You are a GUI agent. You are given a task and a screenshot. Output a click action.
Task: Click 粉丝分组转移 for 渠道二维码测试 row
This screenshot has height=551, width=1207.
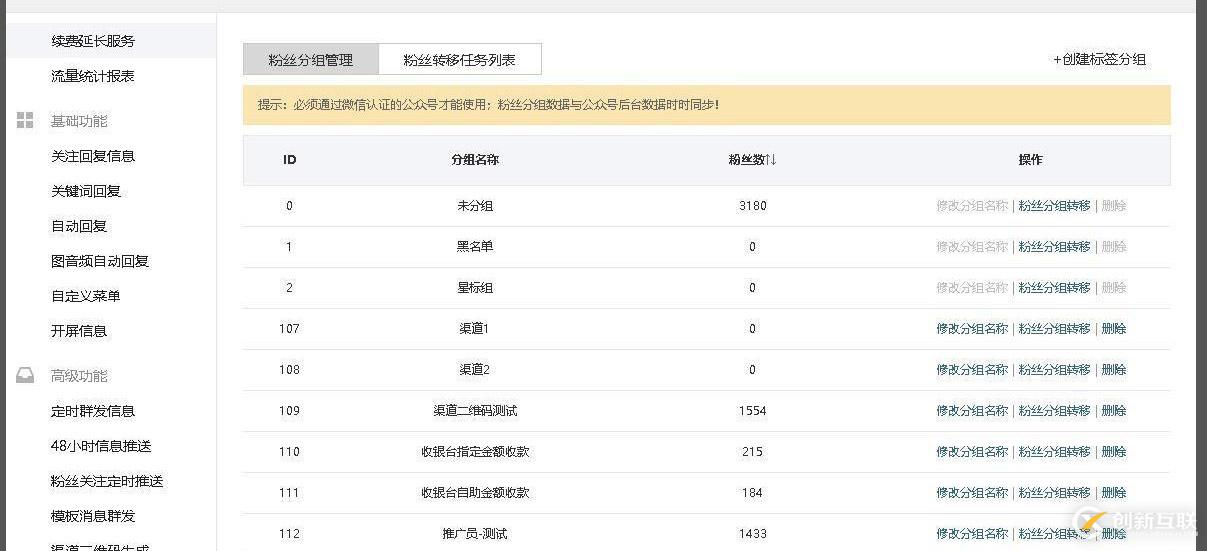(x=1054, y=411)
